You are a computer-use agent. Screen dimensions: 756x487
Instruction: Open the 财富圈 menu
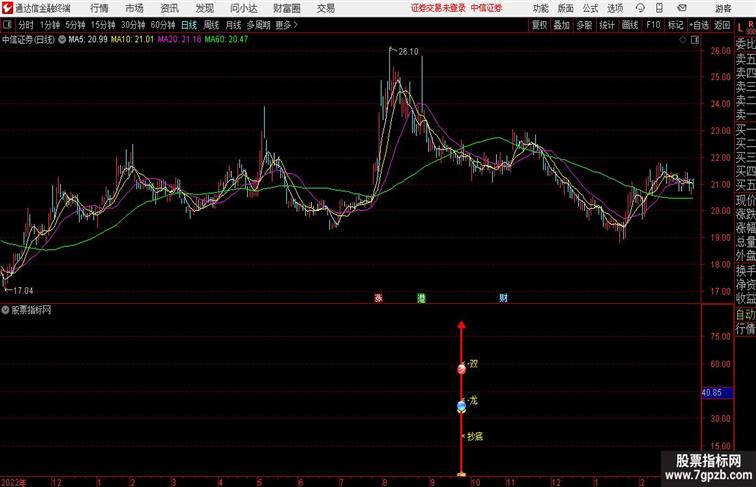tap(286, 8)
